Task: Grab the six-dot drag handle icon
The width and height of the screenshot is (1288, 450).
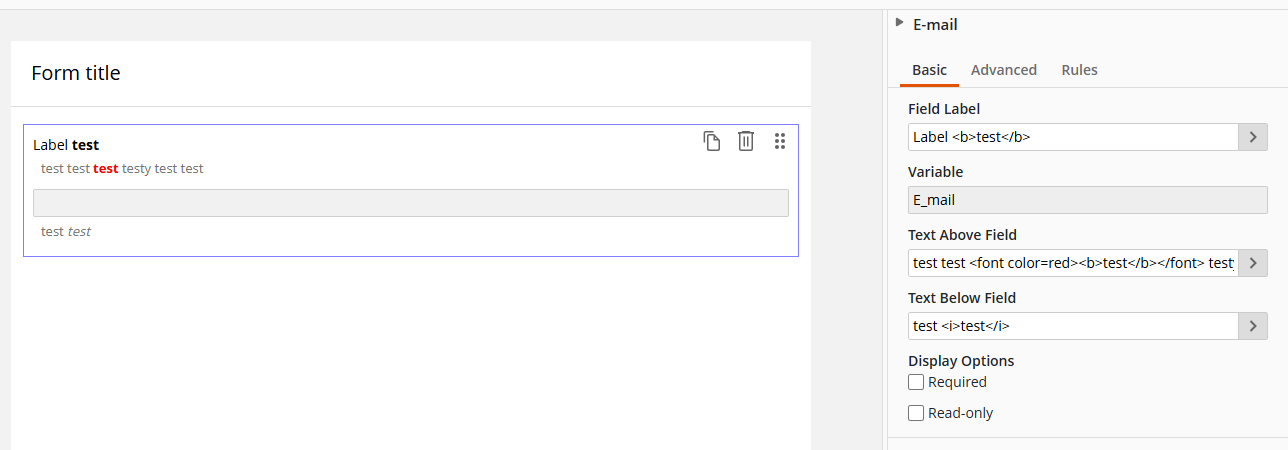Action: [x=780, y=141]
